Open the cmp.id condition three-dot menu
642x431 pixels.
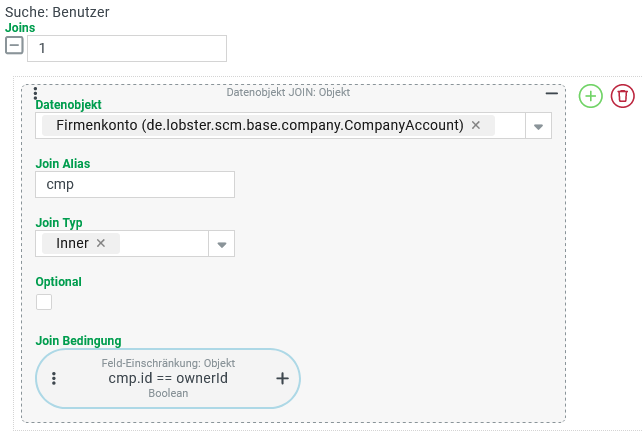[54, 379]
